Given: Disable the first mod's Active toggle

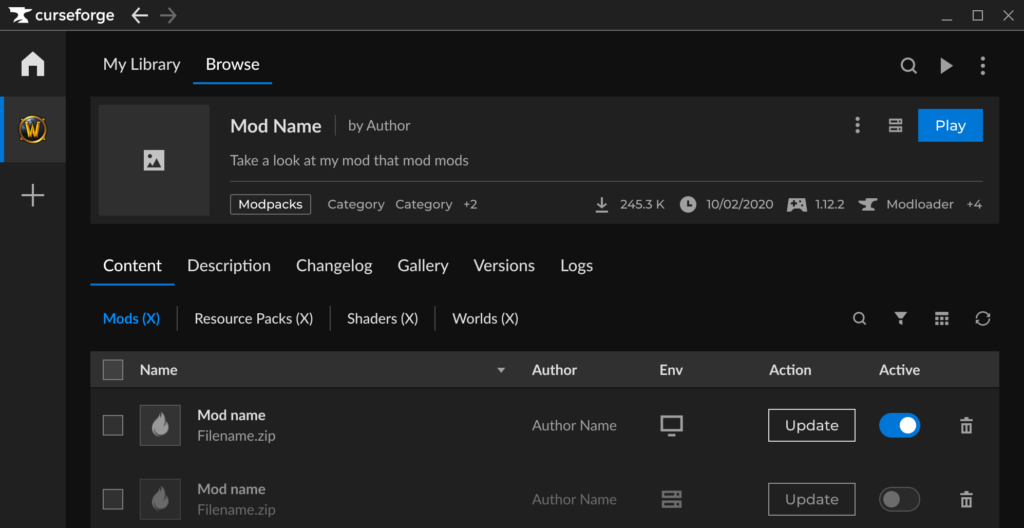Looking at the screenshot, I should coord(899,425).
